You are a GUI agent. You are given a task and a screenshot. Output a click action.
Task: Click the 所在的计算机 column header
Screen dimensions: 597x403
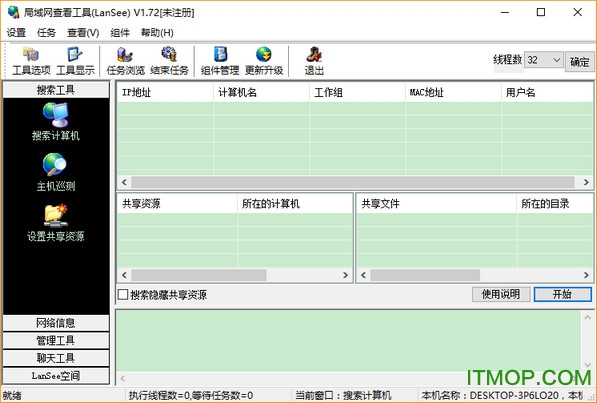[295, 204]
